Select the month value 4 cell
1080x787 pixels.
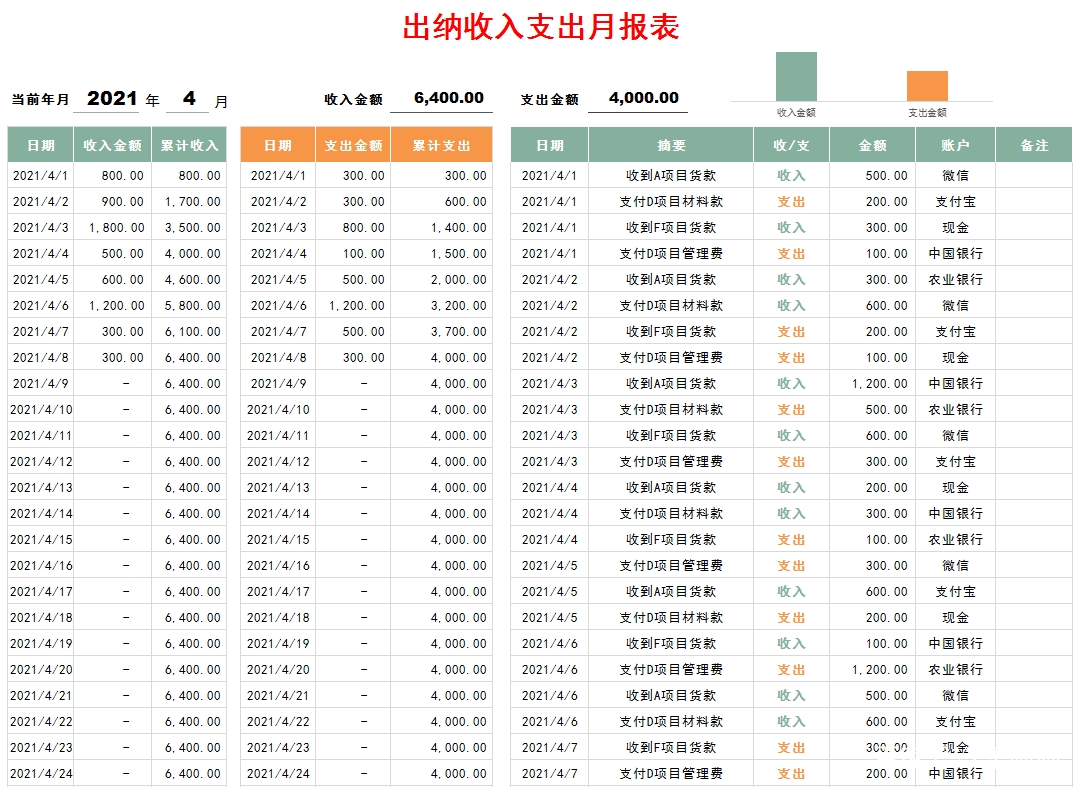(189, 98)
